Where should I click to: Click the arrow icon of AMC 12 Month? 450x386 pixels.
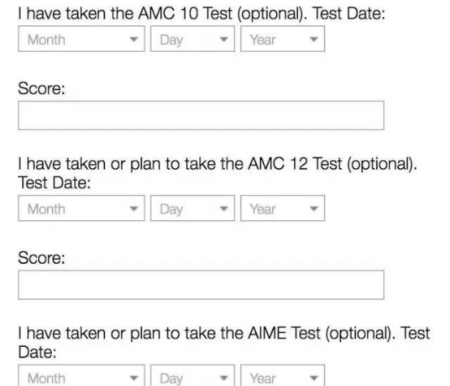pyautogui.click(x=134, y=209)
